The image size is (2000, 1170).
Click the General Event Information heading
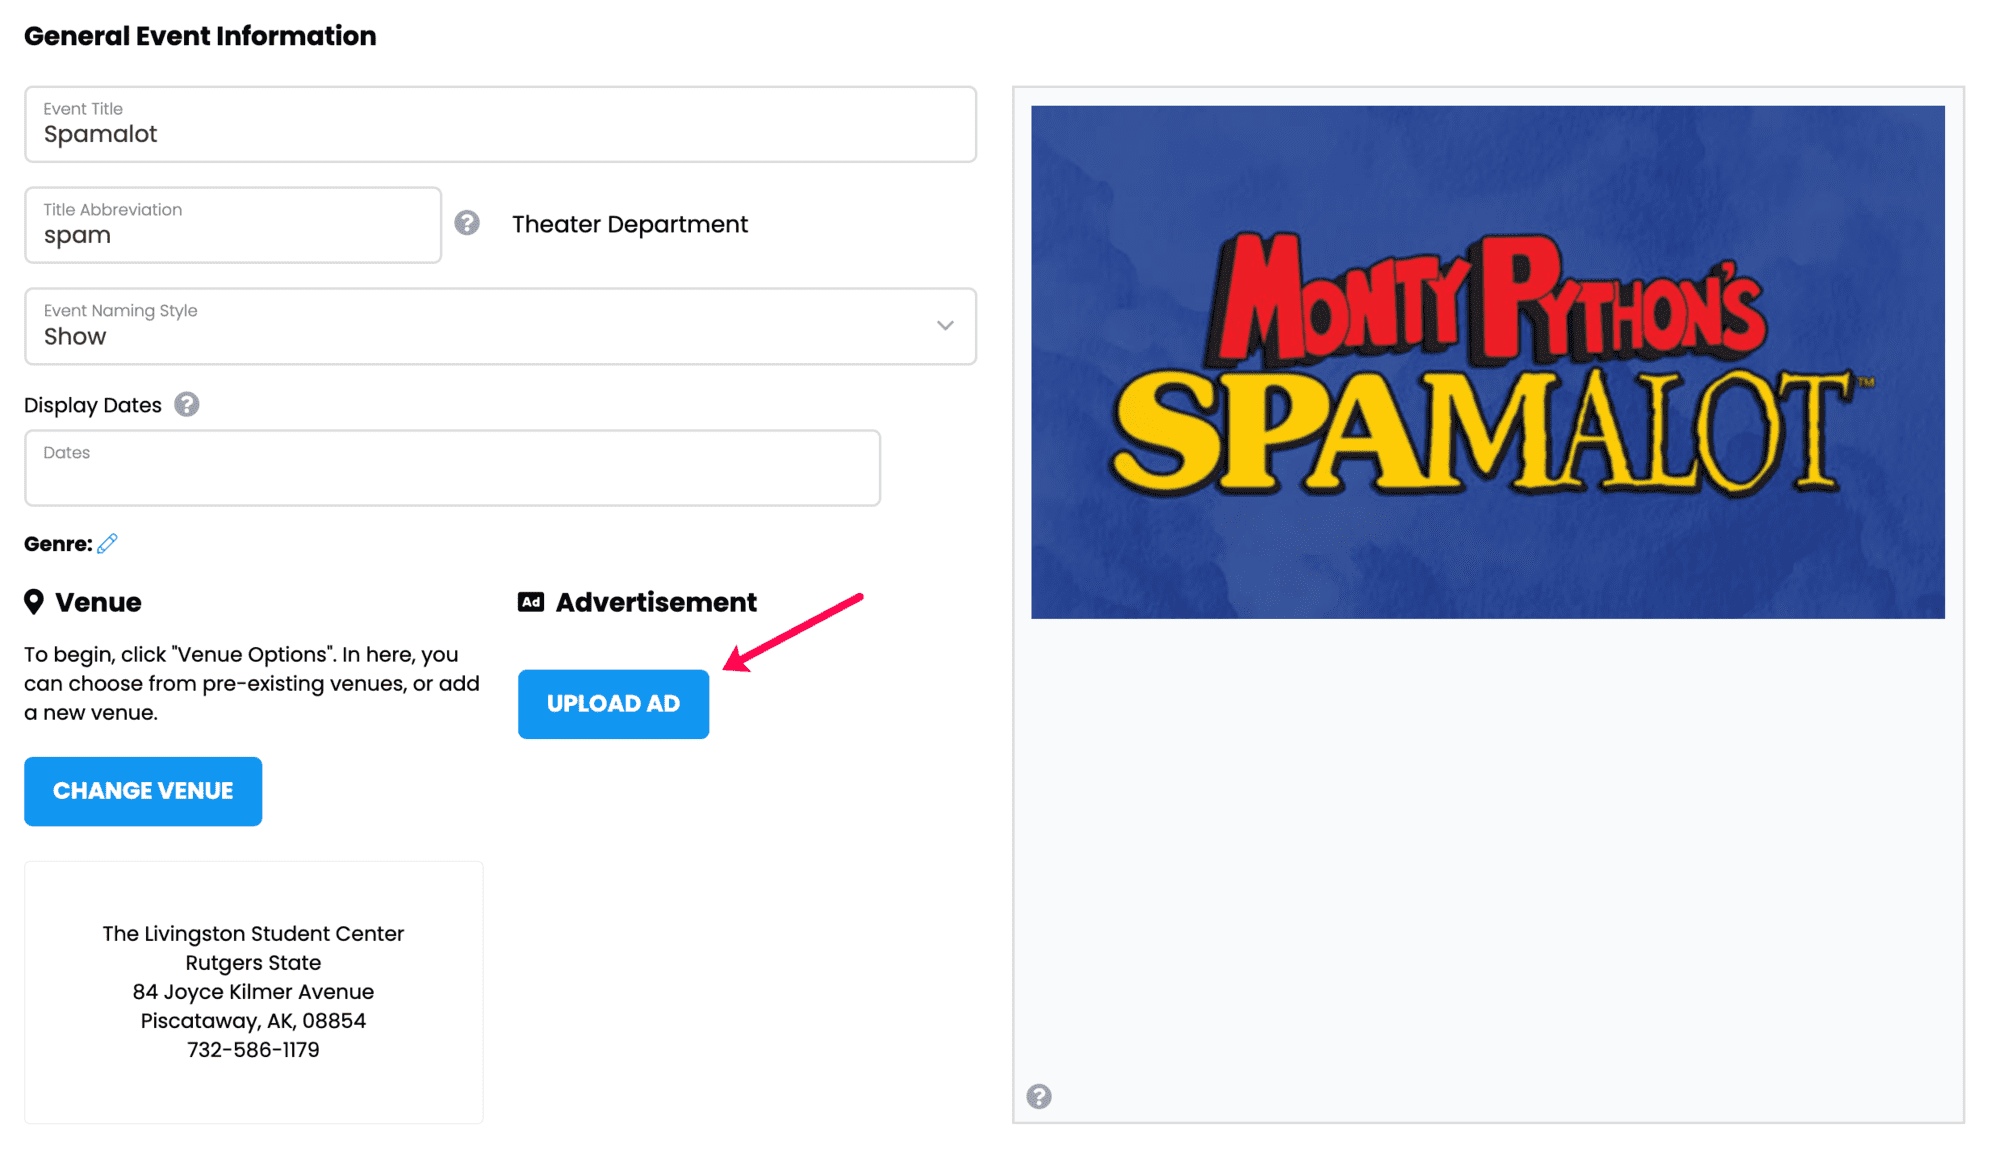point(200,36)
